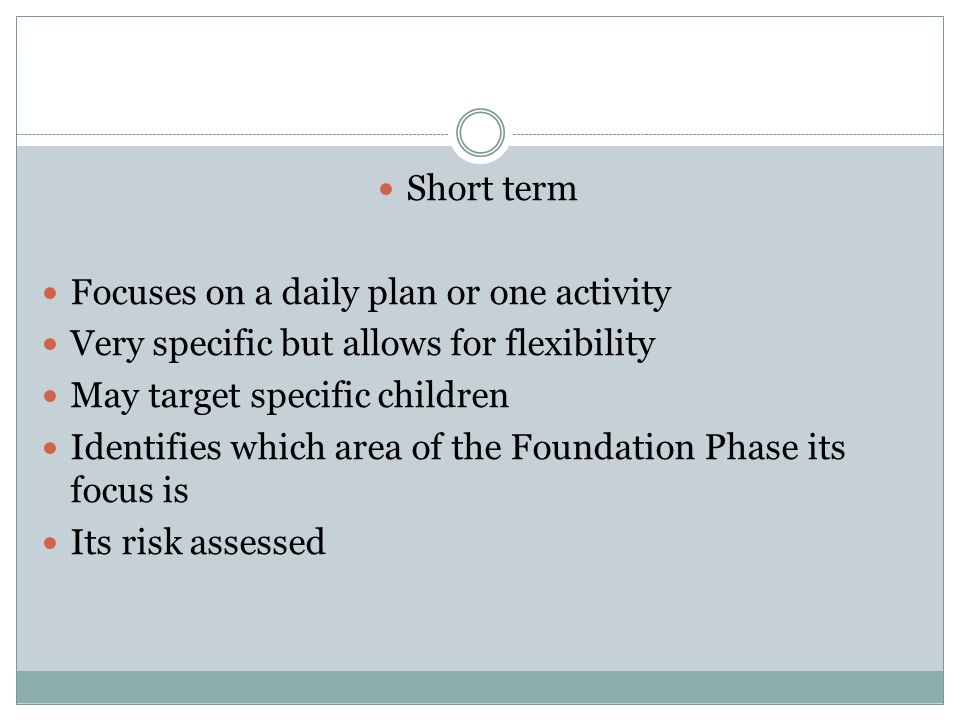The width and height of the screenshot is (960, 720).
Task: Click the orange bullet beside Short term
Action: [x=386, y=189]
